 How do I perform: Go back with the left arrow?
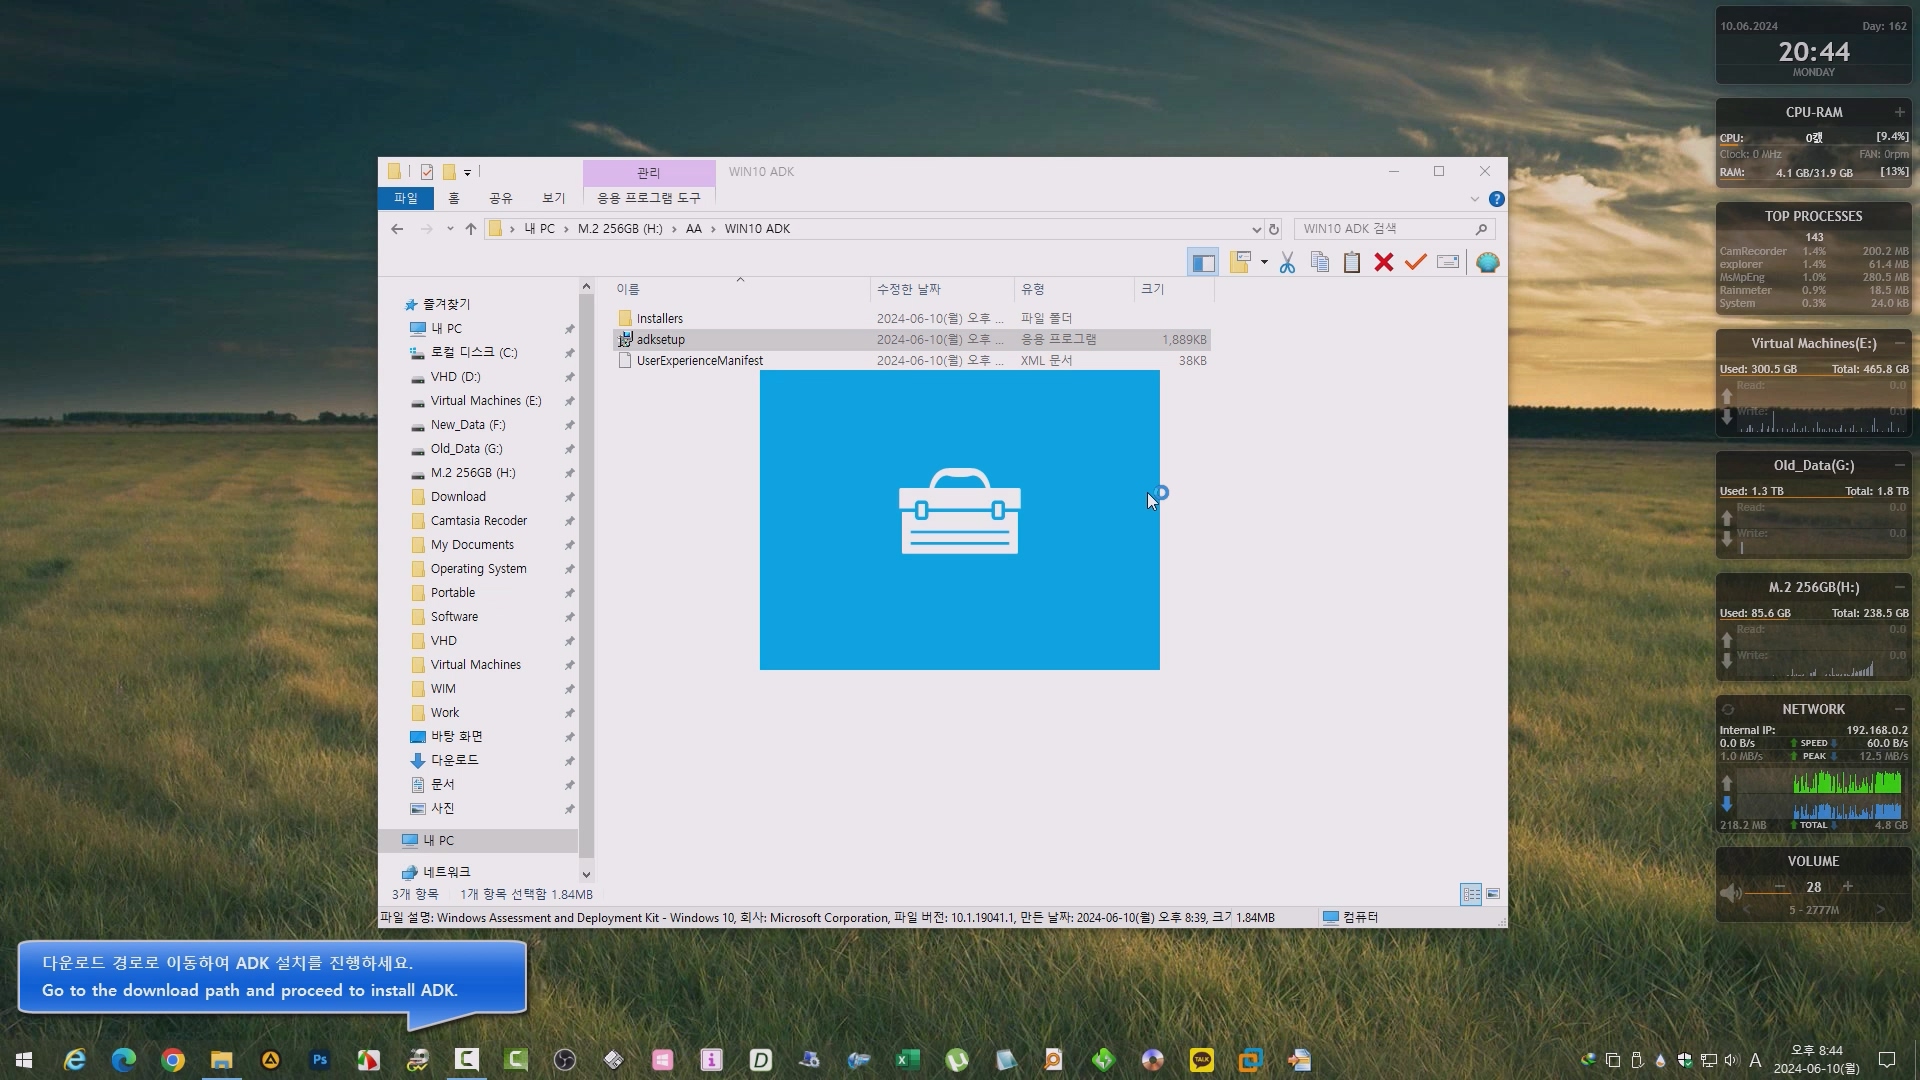[397, 229]
